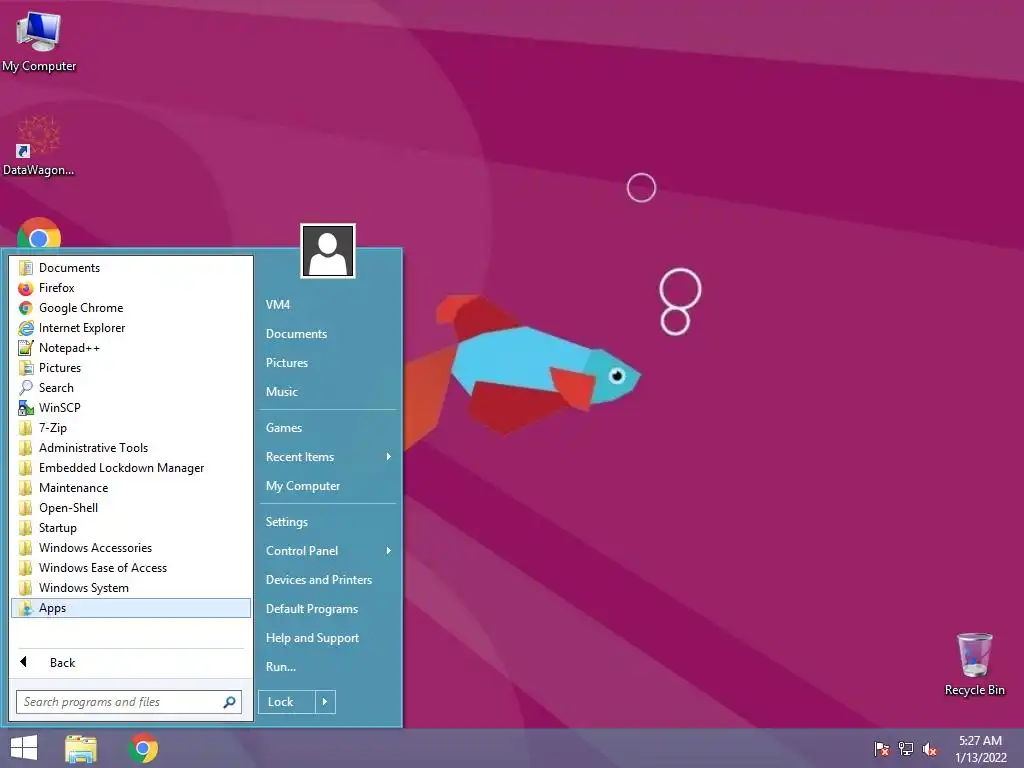This screenshot has height=768, width=1024.
Task: Click the Windows Start button on taskbar
Action: [x=24, y=748]
